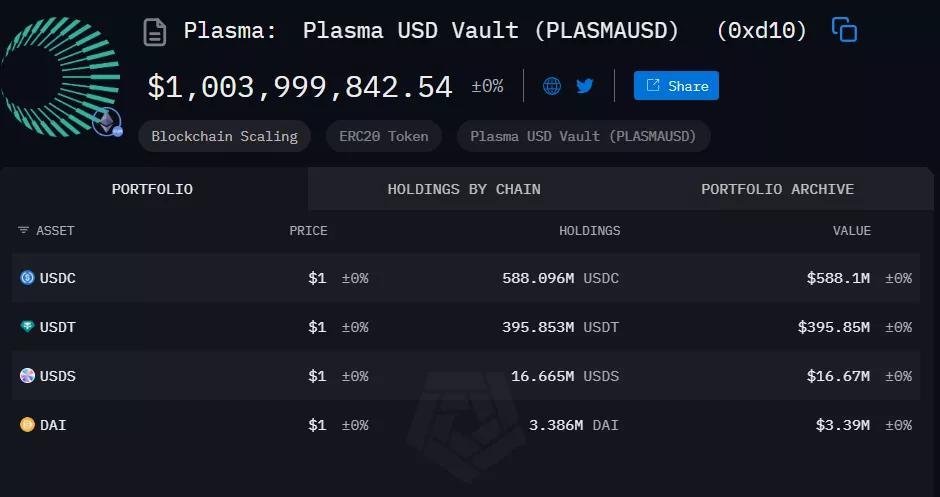
Task: Click the USDT token icon
Action: (x=27, y=327)
